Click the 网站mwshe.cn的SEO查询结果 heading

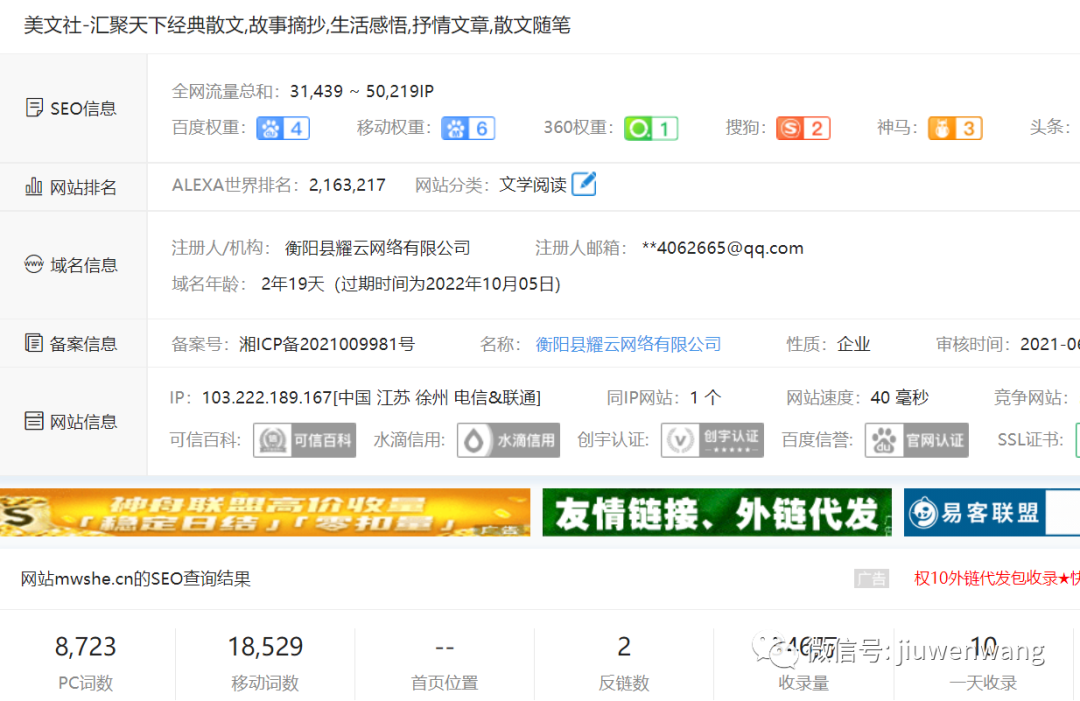coord(136,578)
